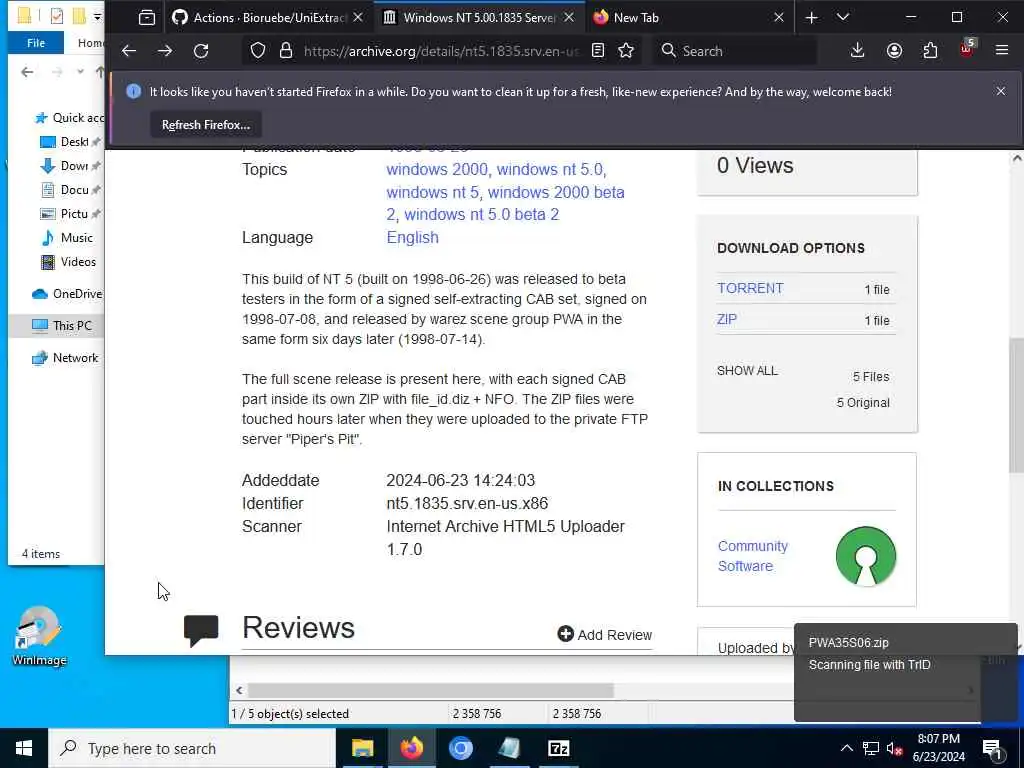The width and height of the screenshot is (1024, 768).
Task: Open the tracking protection shield icon
Action: pyautogui.click(x=258, y=51)
